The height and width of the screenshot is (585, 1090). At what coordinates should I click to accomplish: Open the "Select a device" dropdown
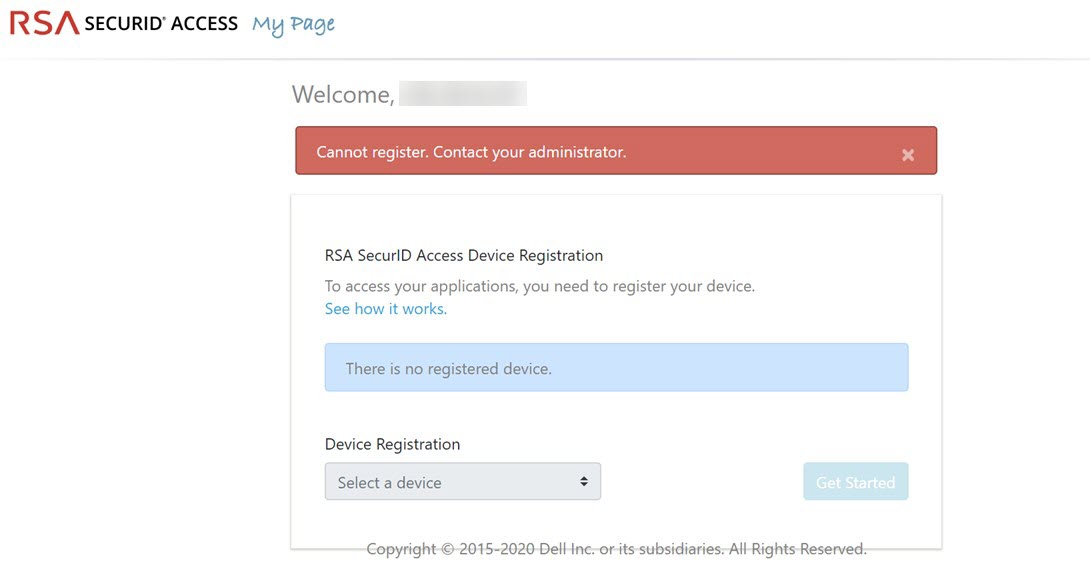(x=462, y=482)
